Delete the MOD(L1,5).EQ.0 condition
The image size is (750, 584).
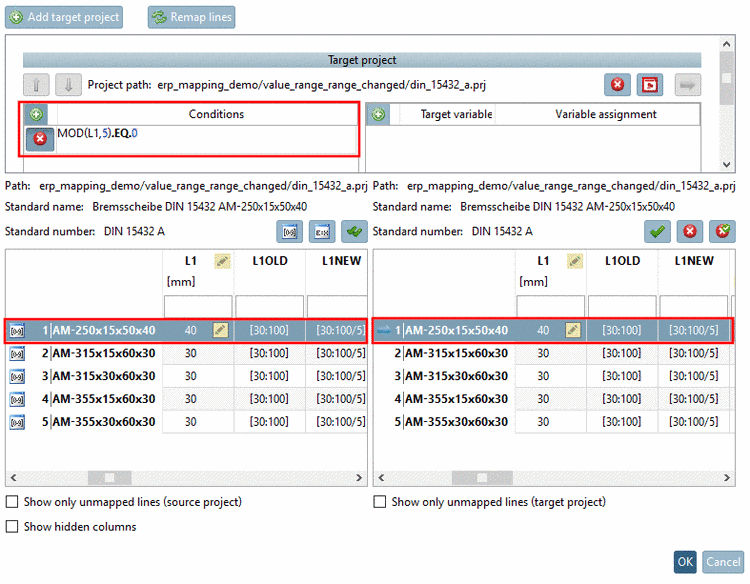[x=40, y=139]
